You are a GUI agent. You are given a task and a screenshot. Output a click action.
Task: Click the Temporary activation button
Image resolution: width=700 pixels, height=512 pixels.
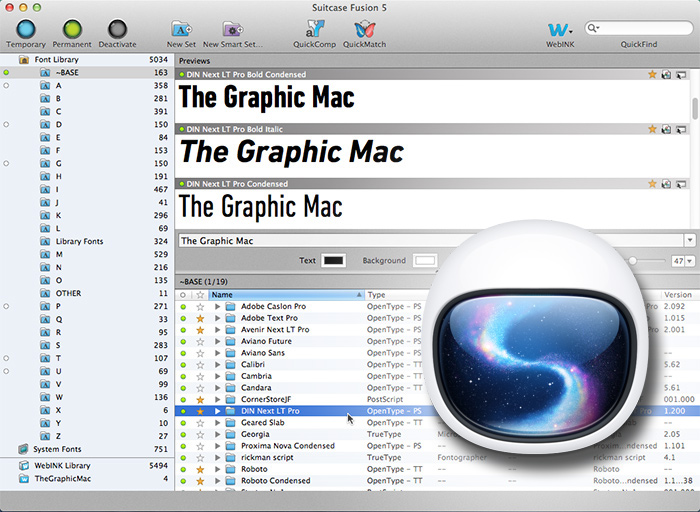pyautogui.click(x=26, y=29)
